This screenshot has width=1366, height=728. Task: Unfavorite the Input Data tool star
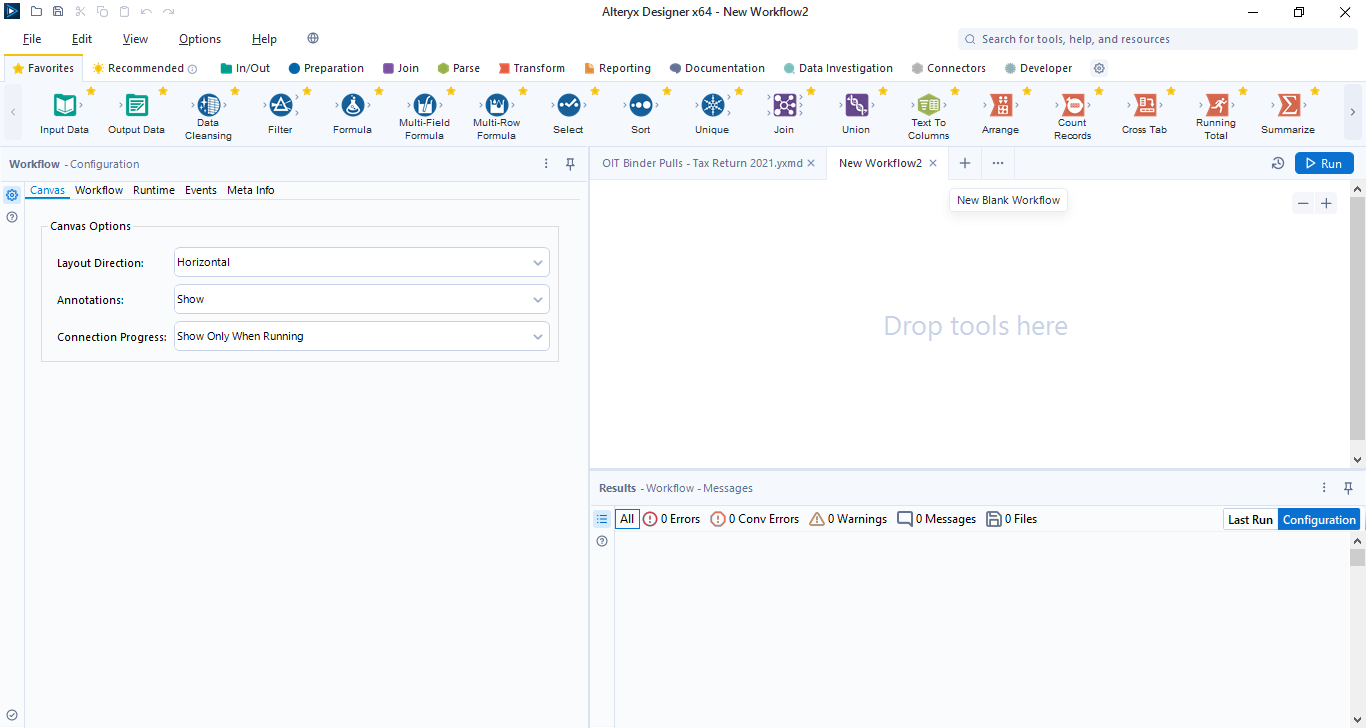point(91,91)
